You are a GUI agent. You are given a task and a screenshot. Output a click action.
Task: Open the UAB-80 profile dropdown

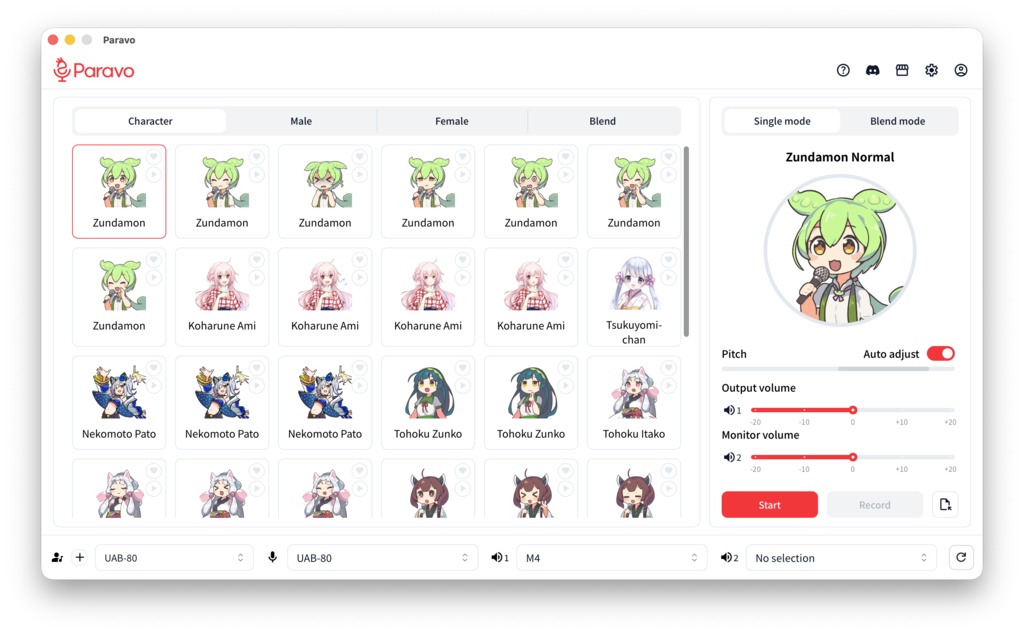click(x=174, y=558)
